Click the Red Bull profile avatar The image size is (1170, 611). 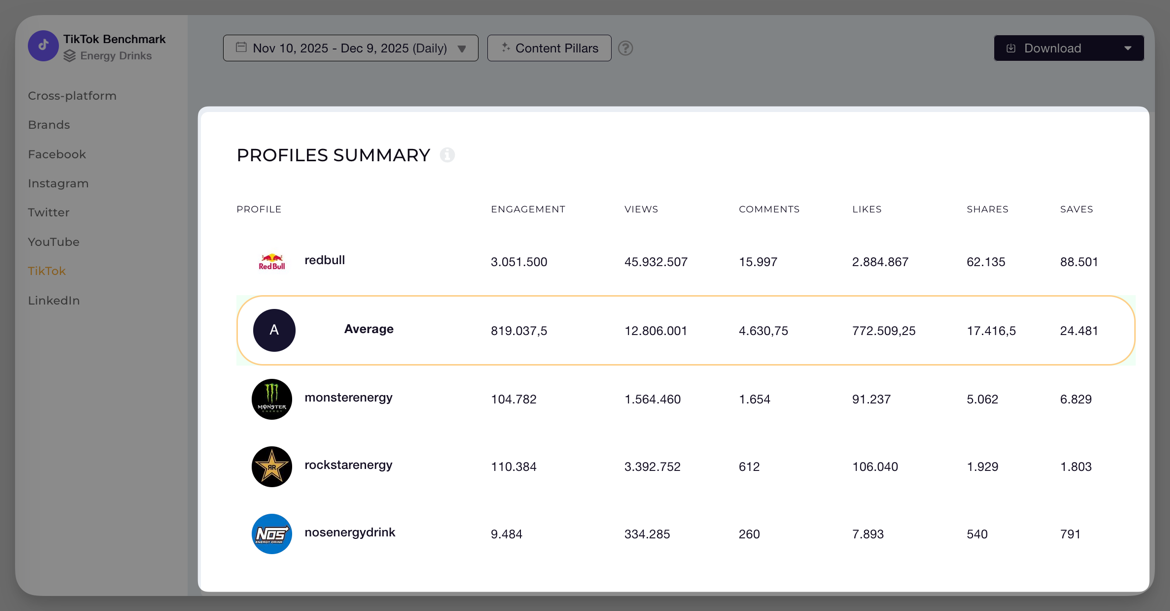coord(270,261)
